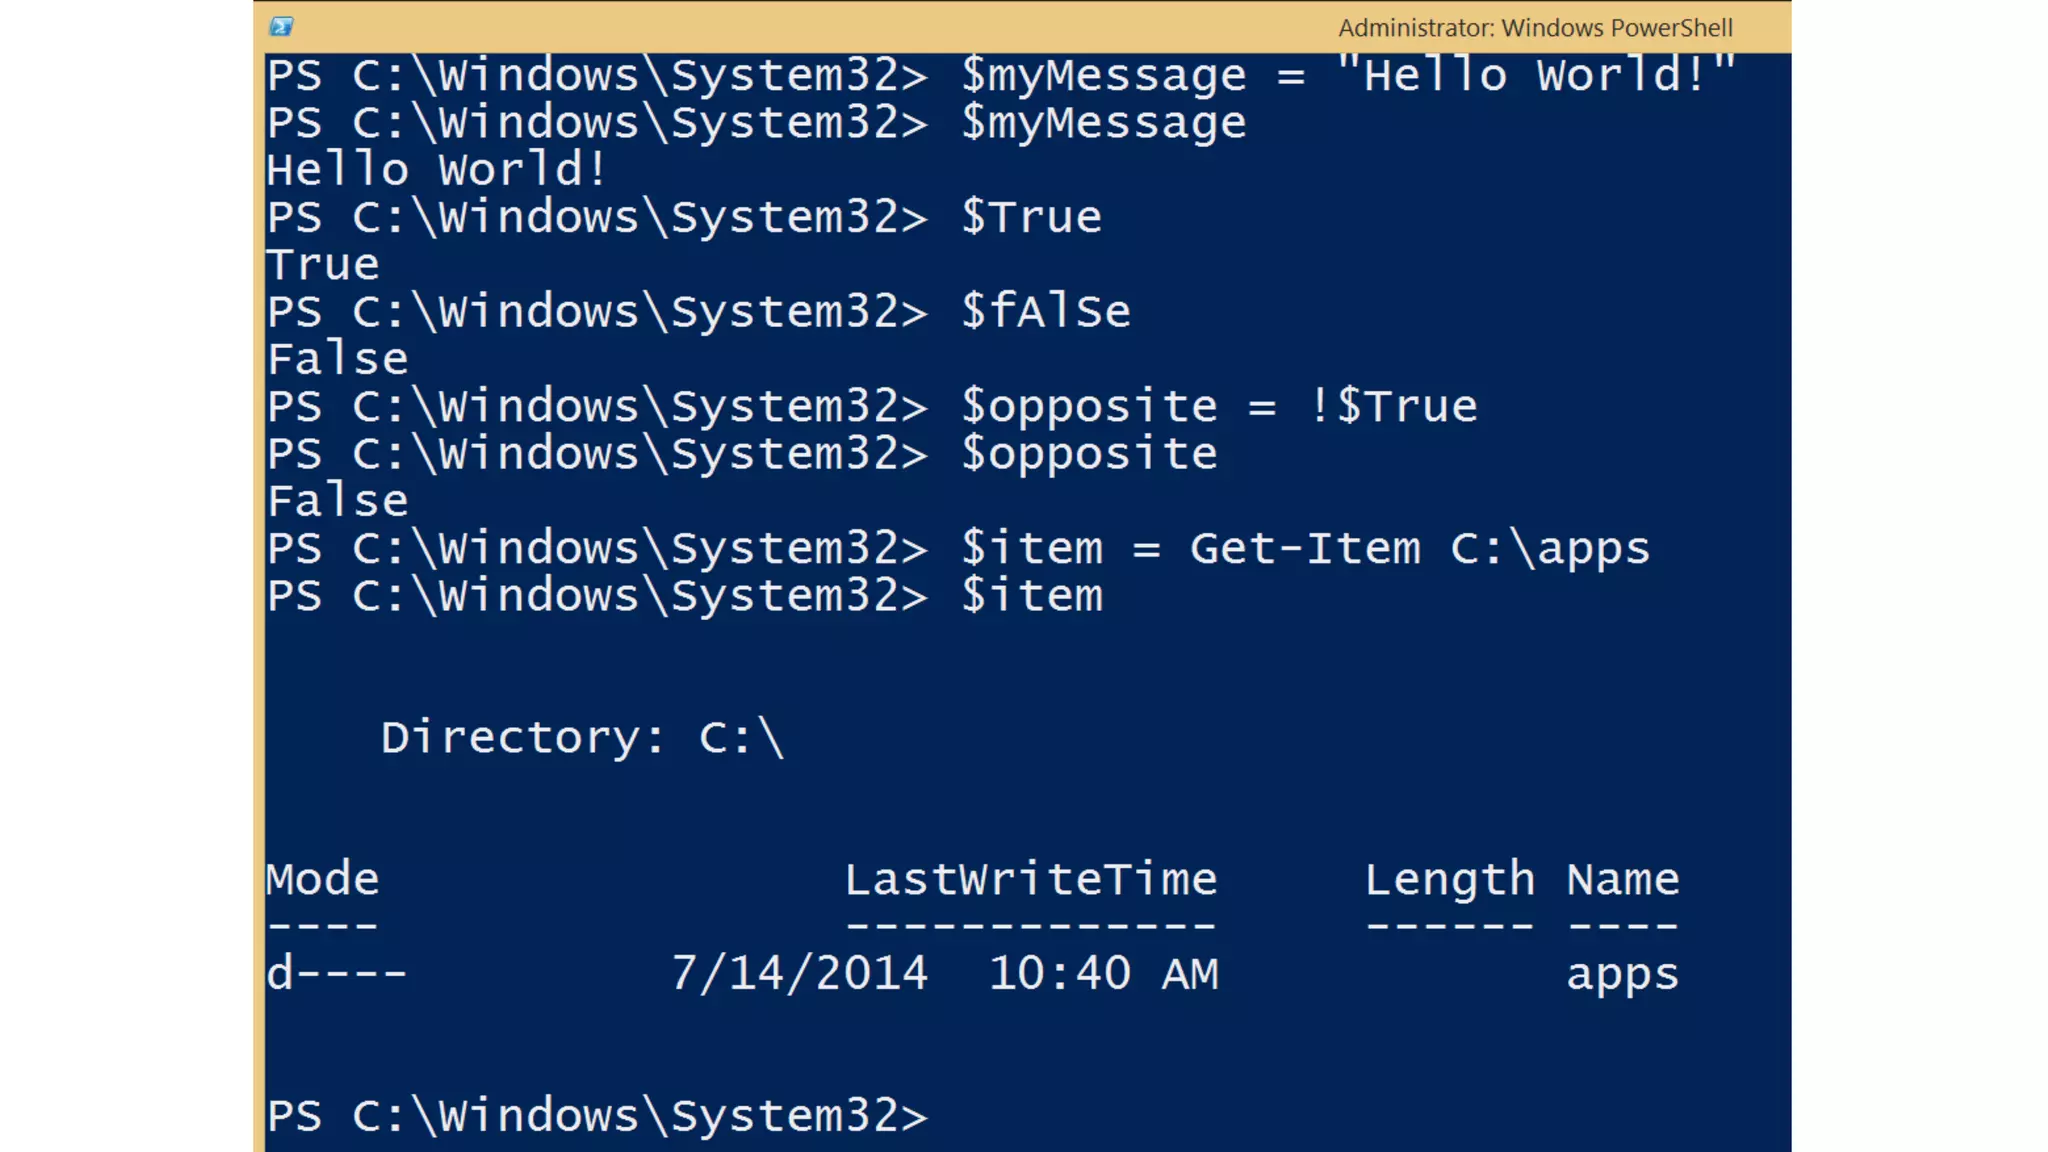Click the Length column header
The width and height of the screenshot is (2048, 1152).
pos(1449,880)
